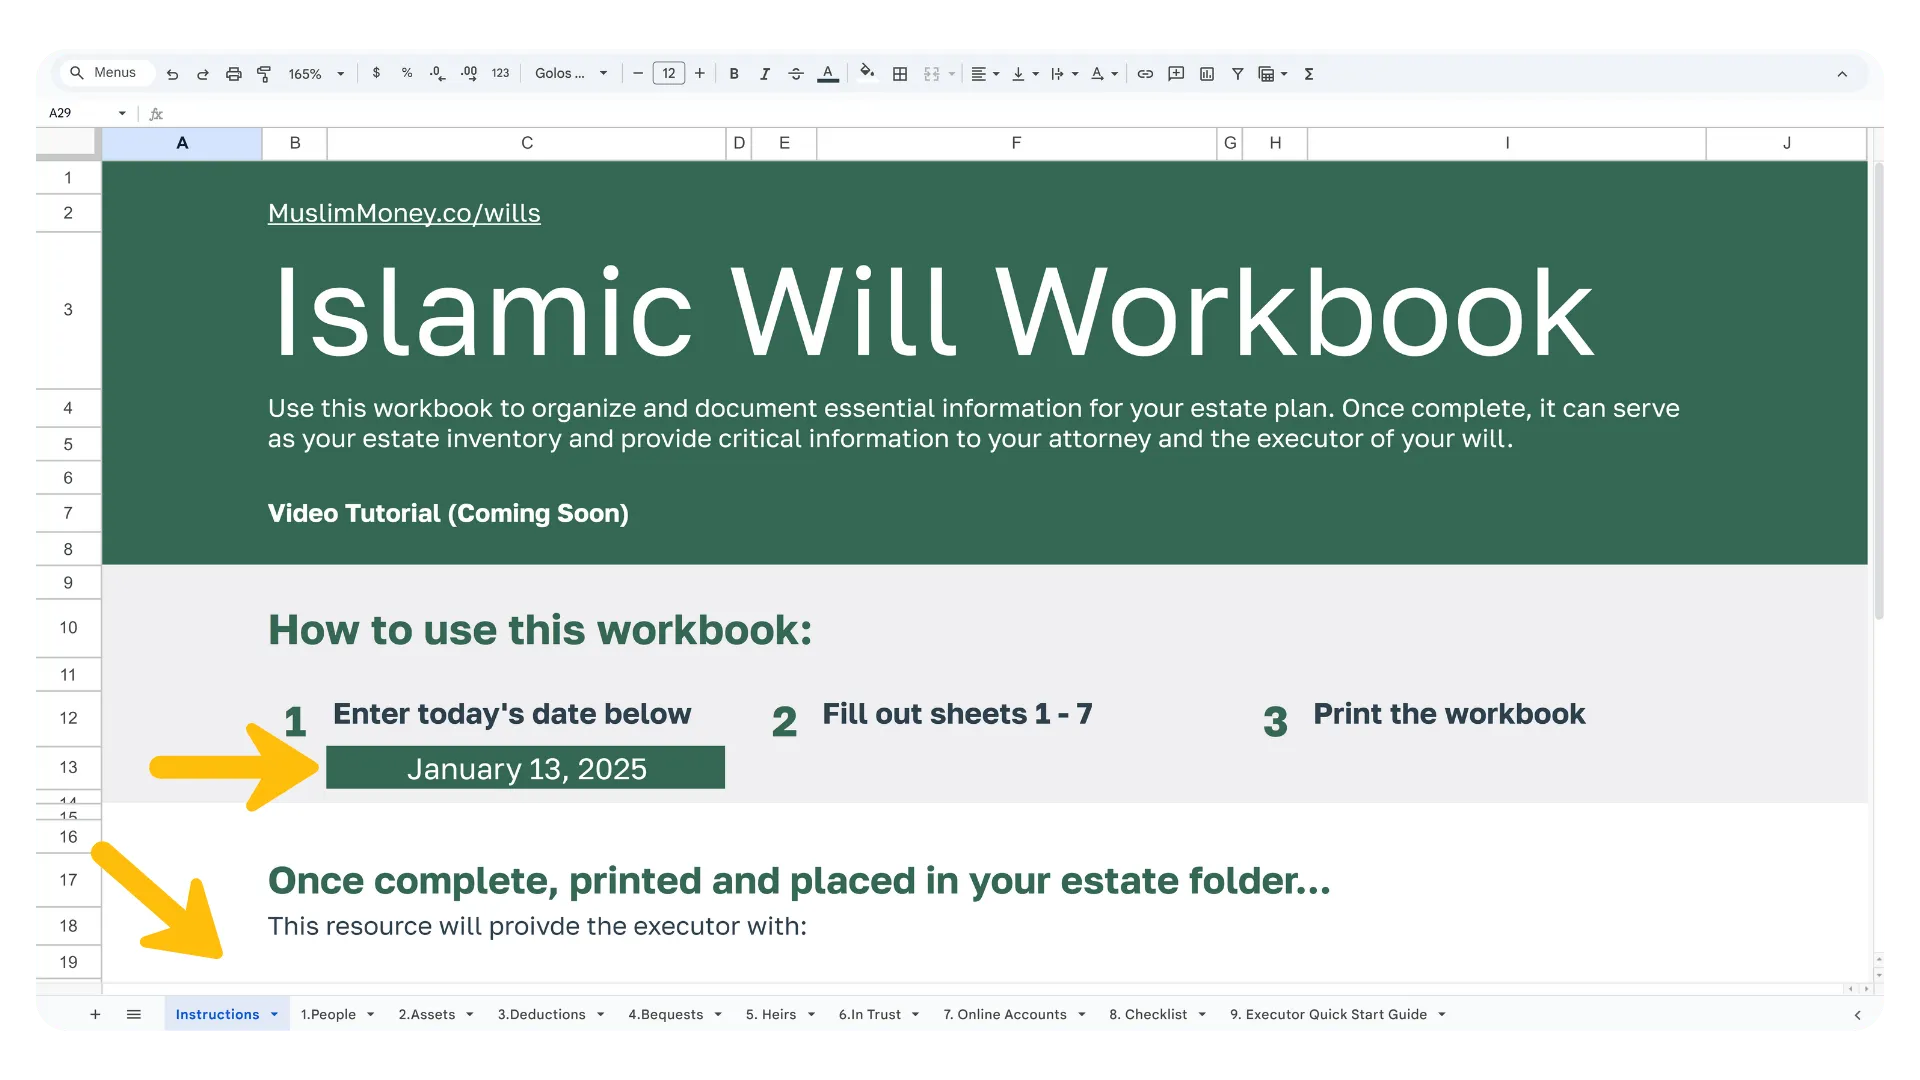Select the 'Print the workbook' text
The width and height of the screenshot is (1920, 1080).
point(1449,714)
